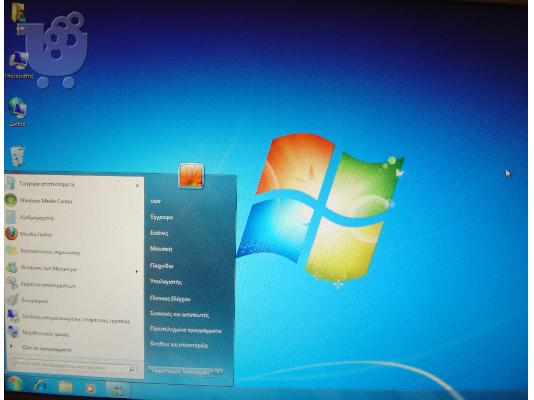Open Windows Media Player on the taskbar
Image resolution: width=534 pixels, height=400 pixels.
[90, 388]
